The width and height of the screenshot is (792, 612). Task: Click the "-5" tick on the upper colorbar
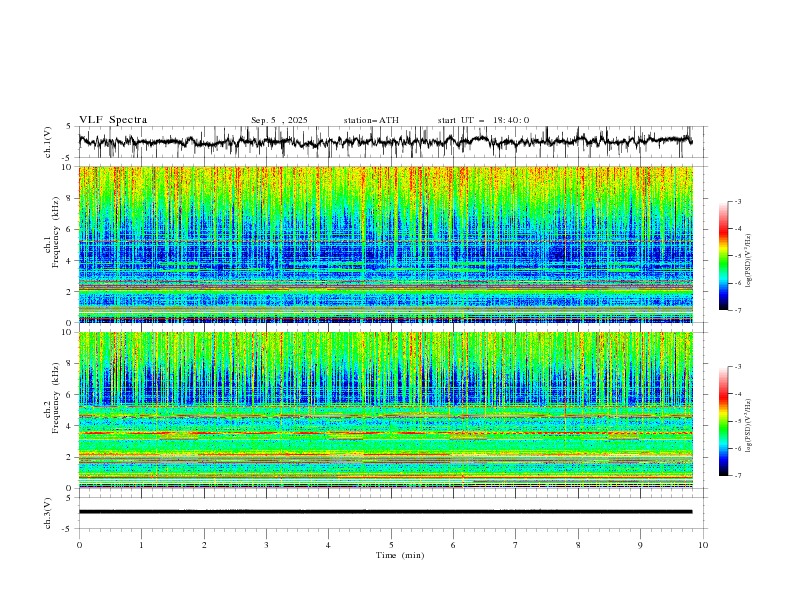(738, 256)
